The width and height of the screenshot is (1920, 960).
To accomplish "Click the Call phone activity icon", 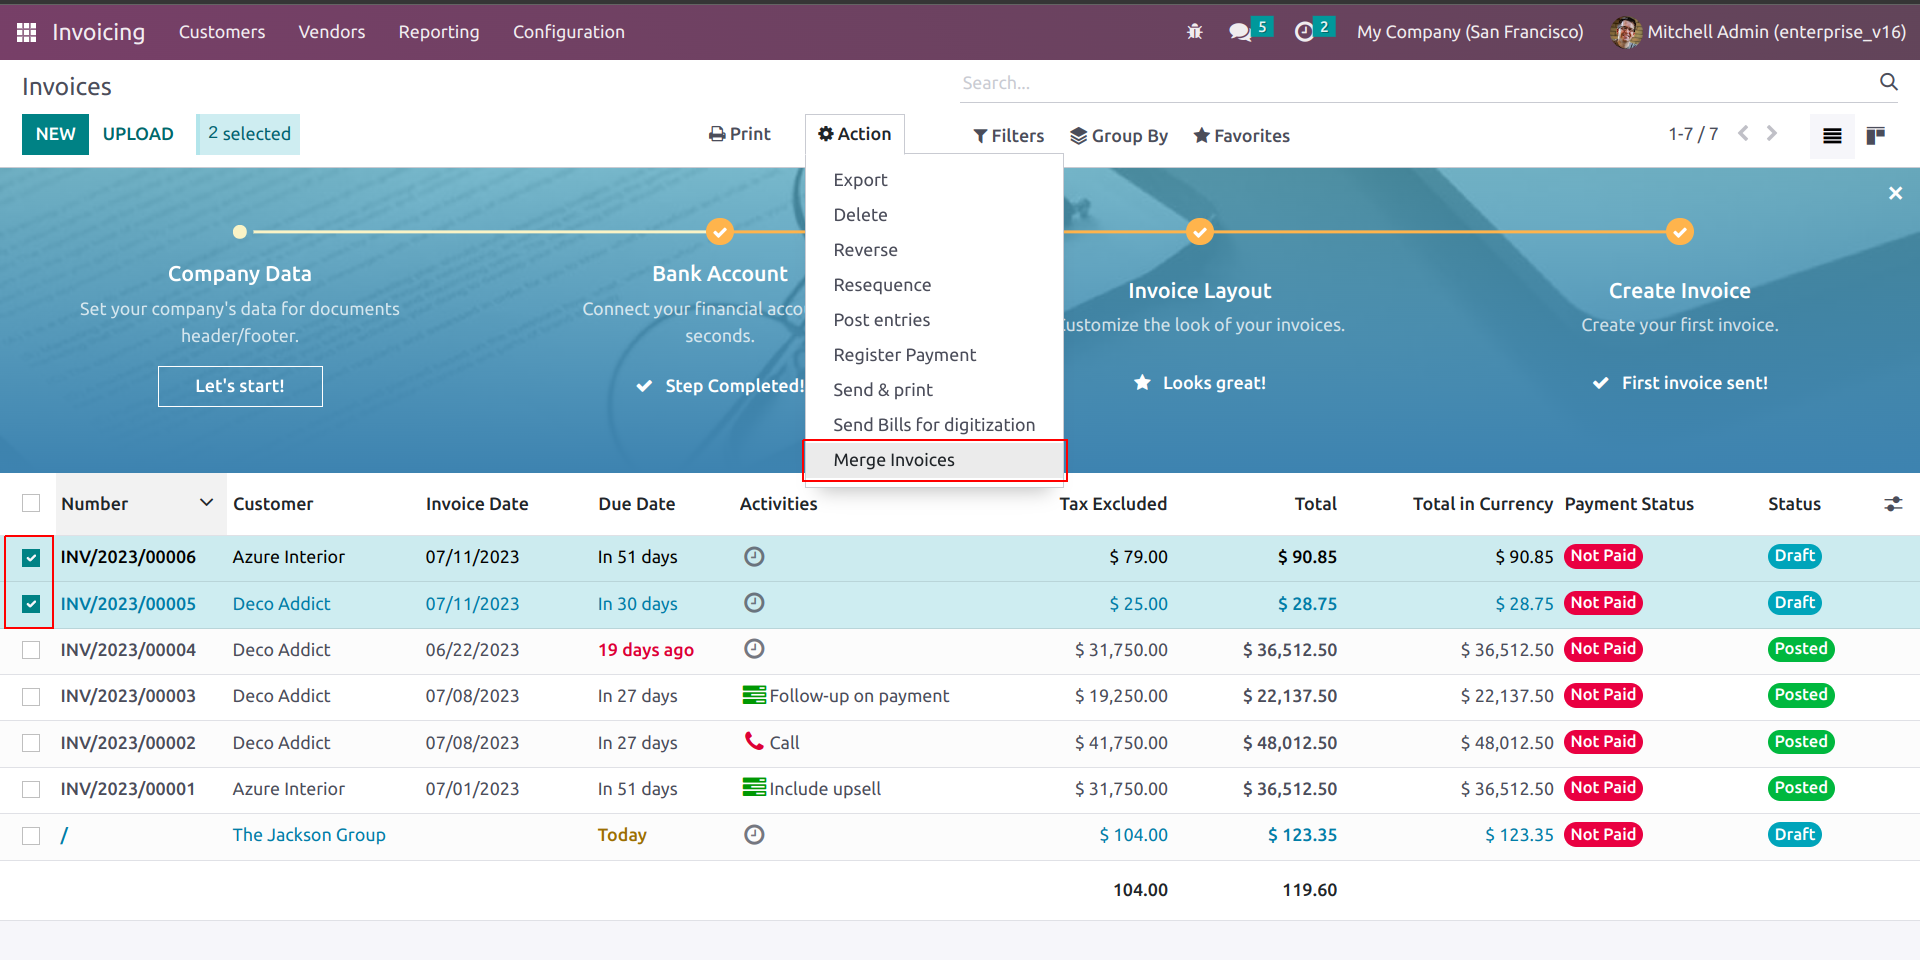I will pos(754,741).
